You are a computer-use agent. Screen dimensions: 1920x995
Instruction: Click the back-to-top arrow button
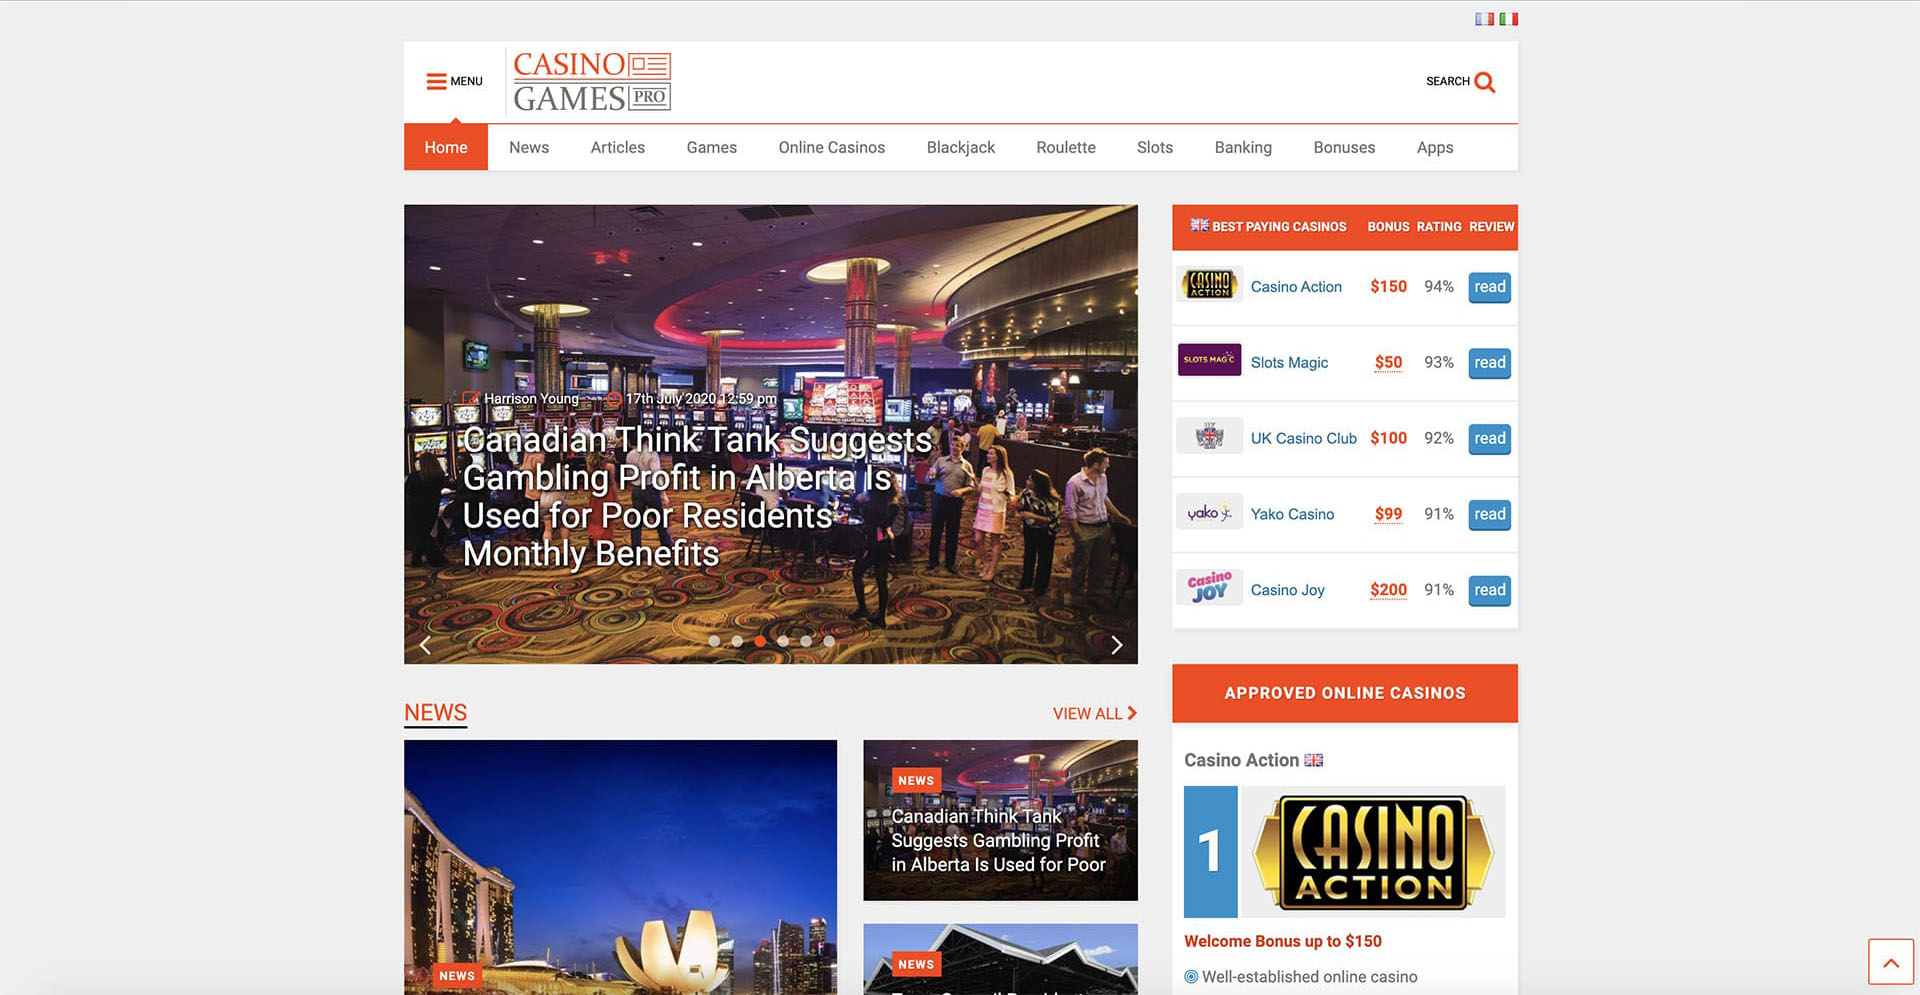[x=1891, y=962]
